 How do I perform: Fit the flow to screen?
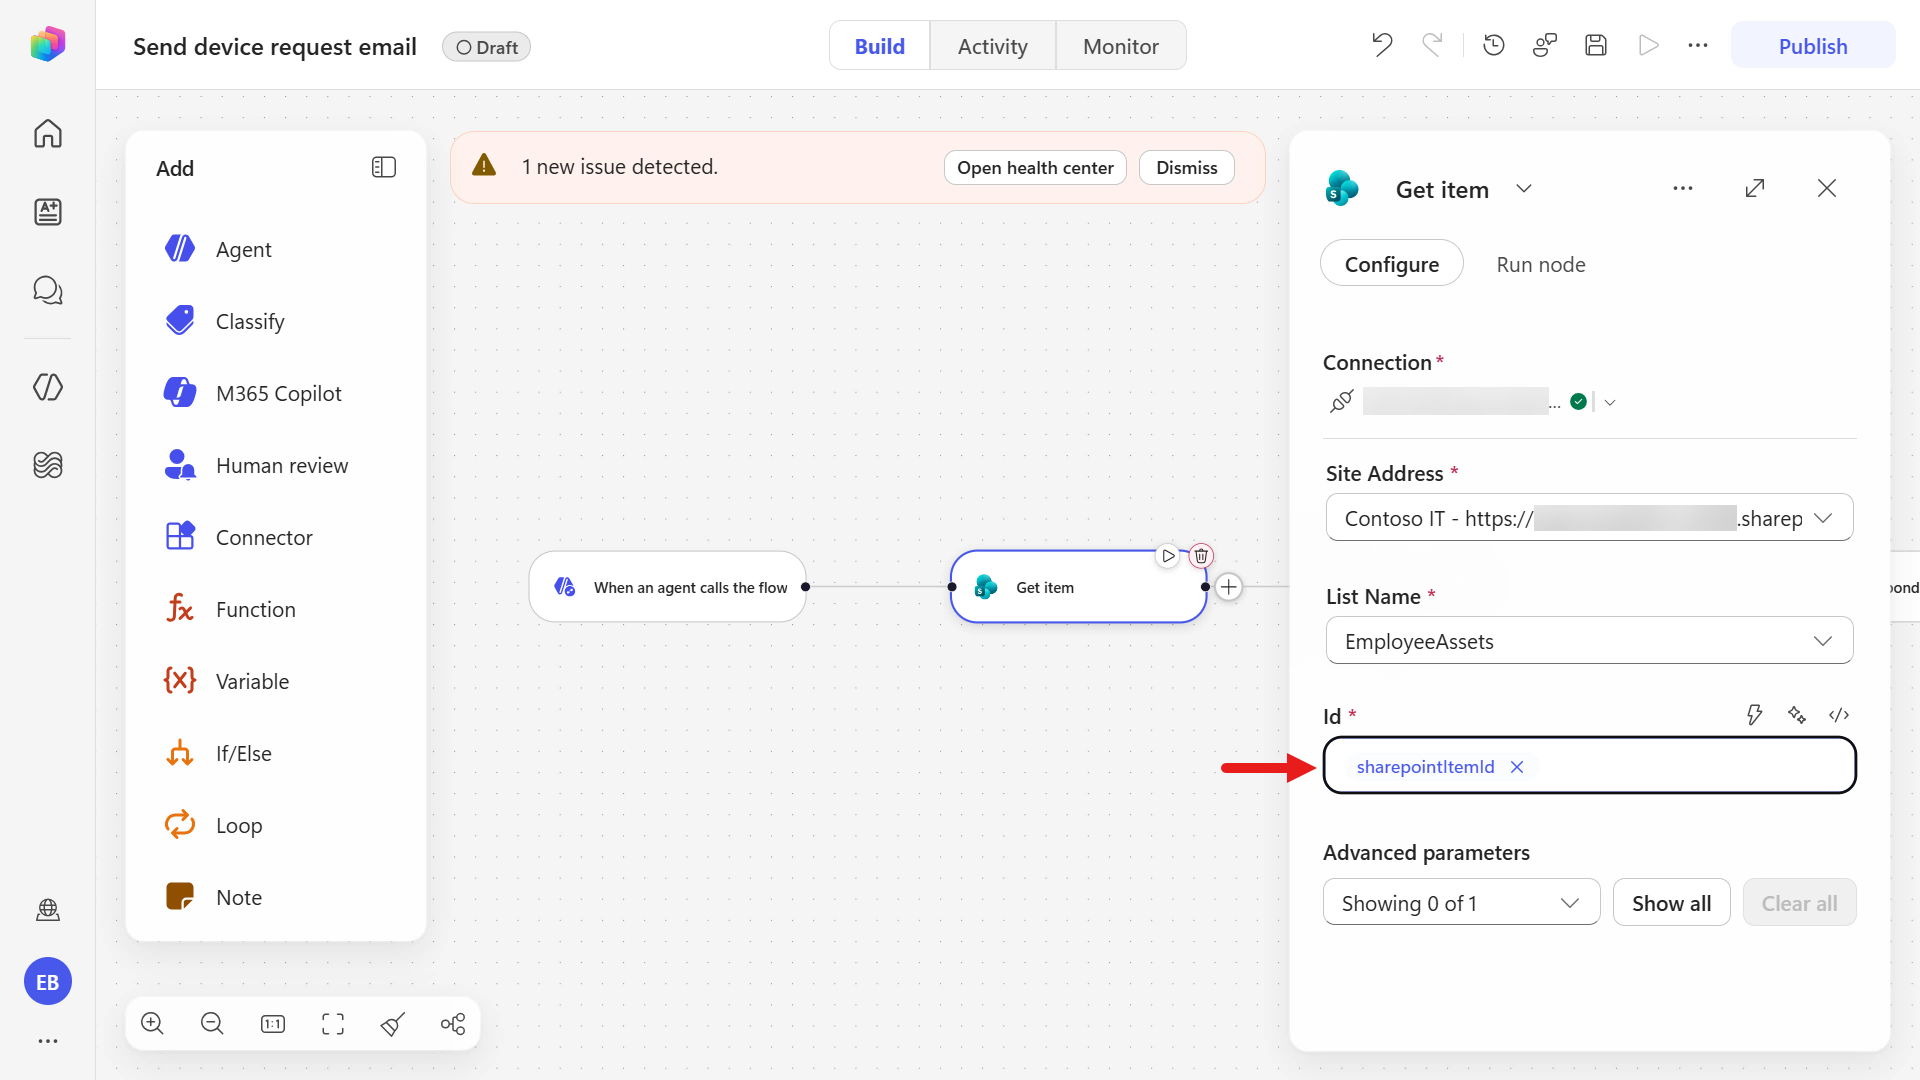pos(333,1023)
